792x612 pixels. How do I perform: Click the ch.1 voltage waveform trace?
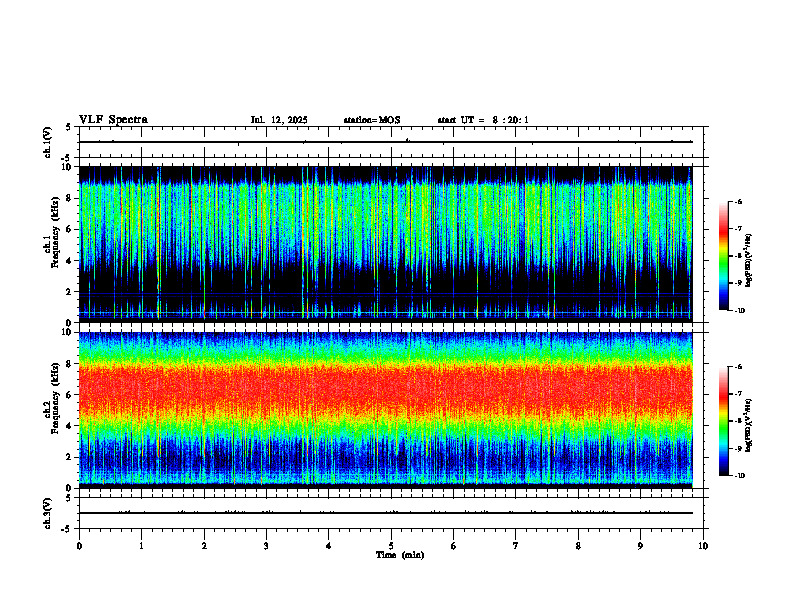click(385, 142)
